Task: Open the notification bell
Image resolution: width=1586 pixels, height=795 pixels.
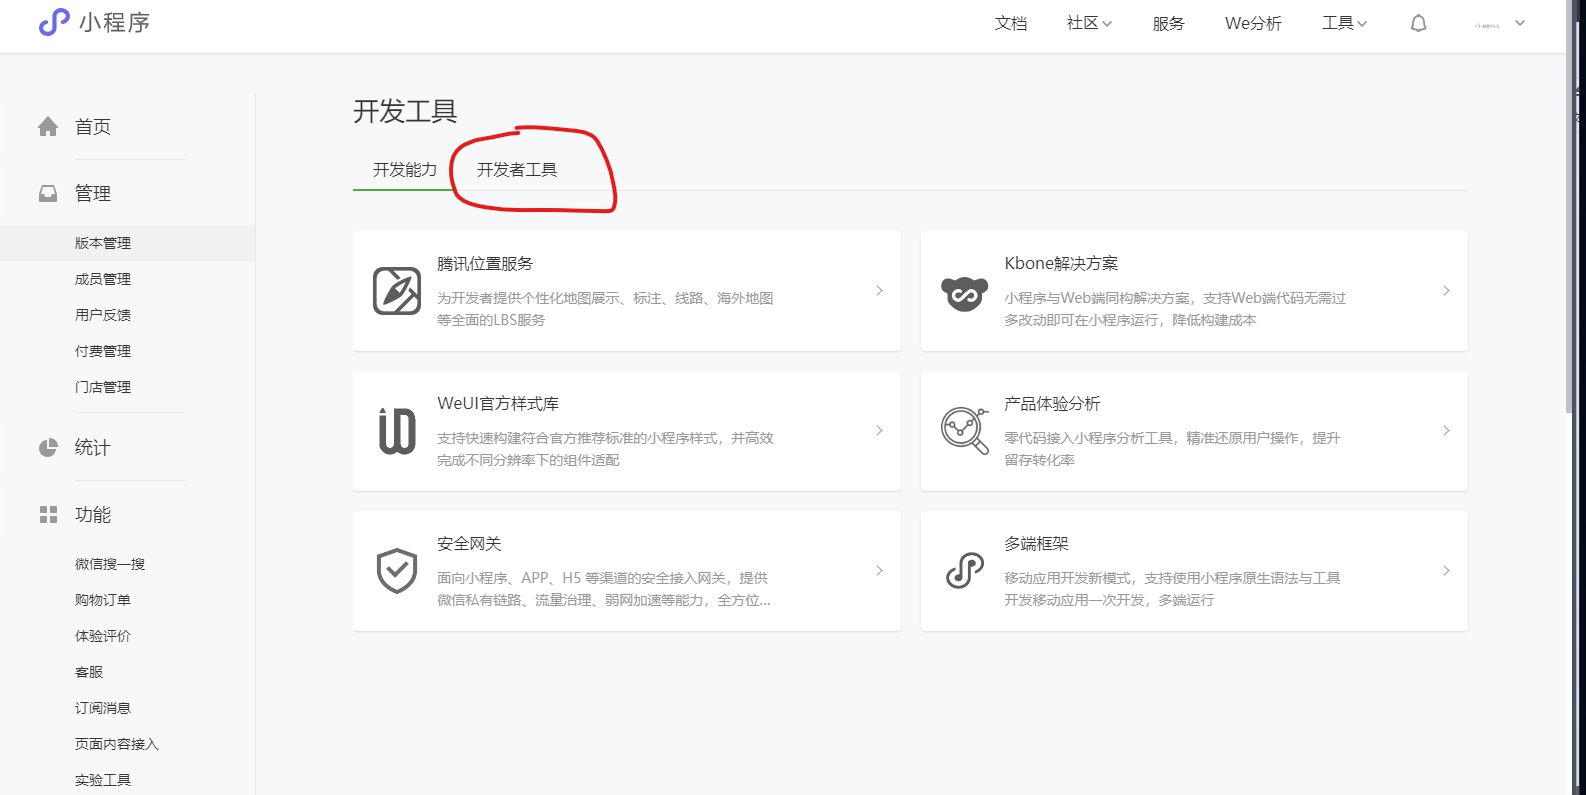Action: 1418,23
